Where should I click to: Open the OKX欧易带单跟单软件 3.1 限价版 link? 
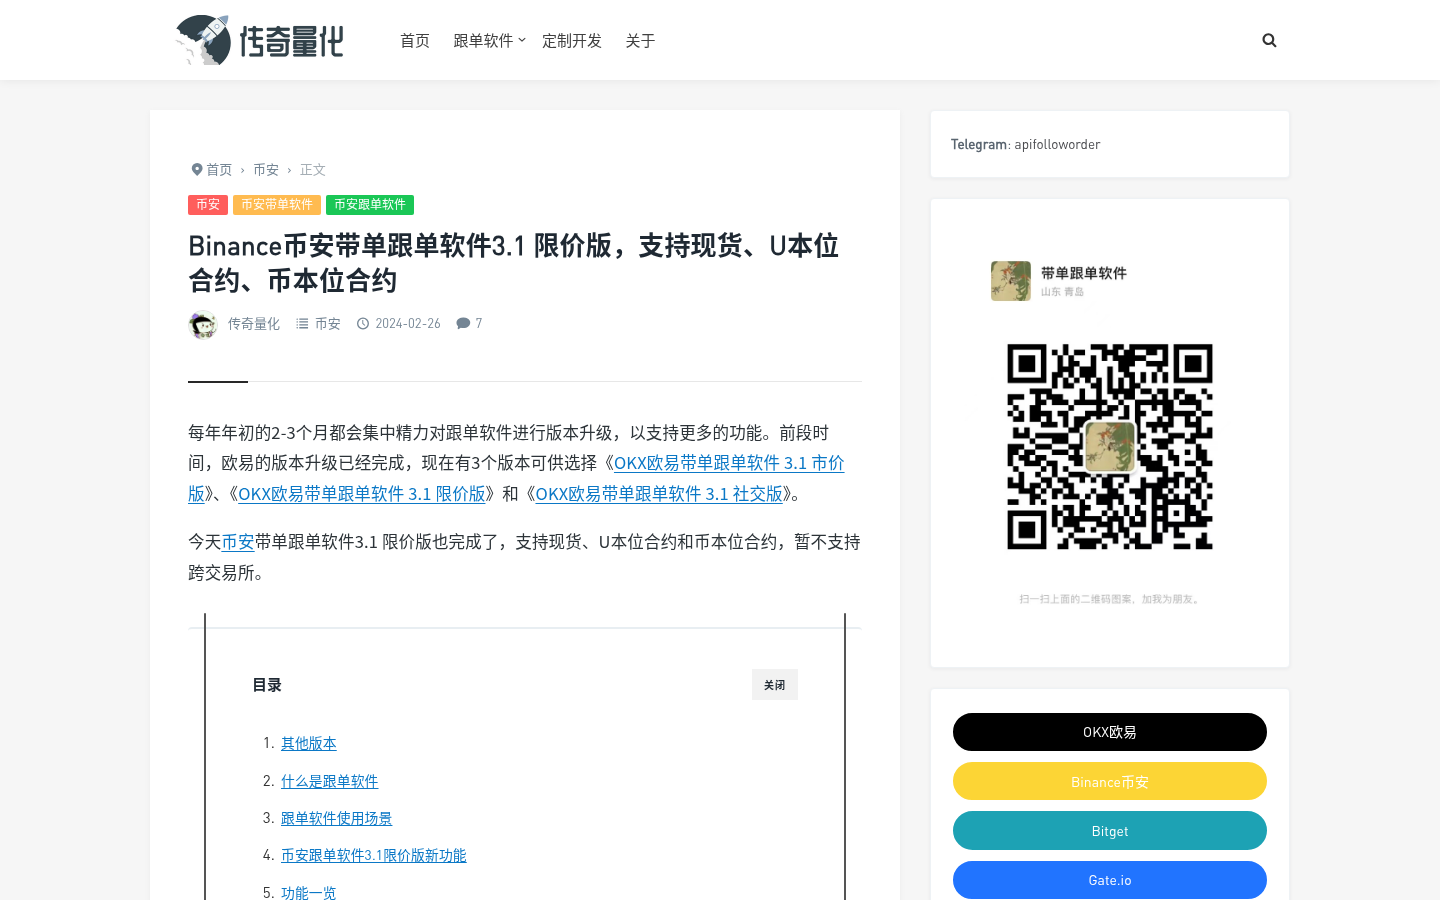tap(362, 493)
